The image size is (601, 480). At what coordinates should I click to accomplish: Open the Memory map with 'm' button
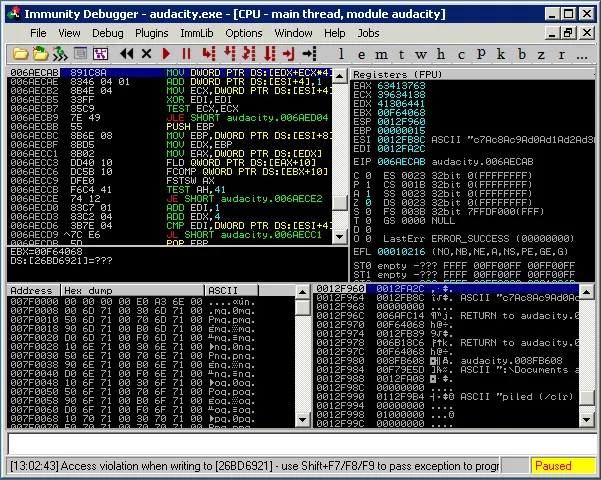tap(381, 53)
